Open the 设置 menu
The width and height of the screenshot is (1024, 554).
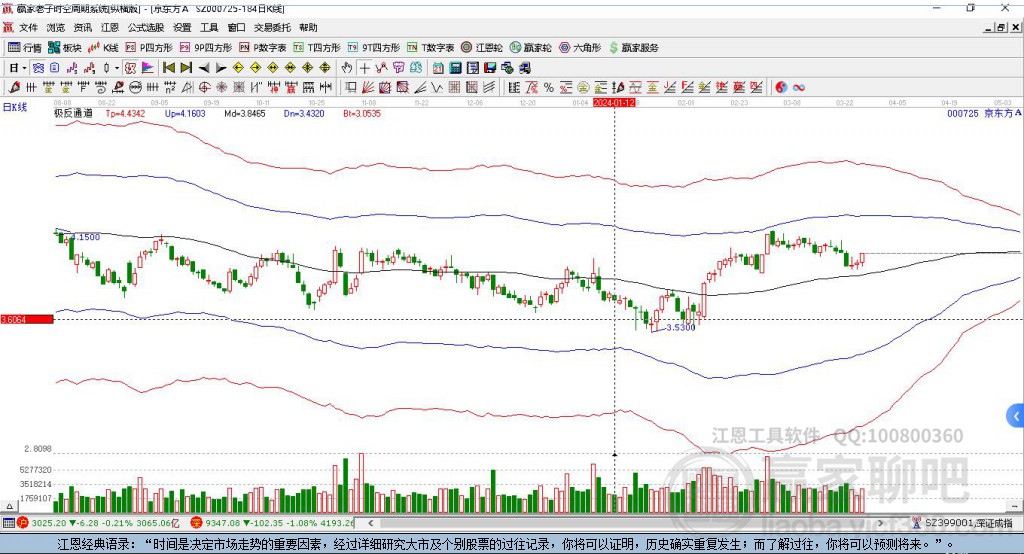pyautogui.click(x=182, y=27)
